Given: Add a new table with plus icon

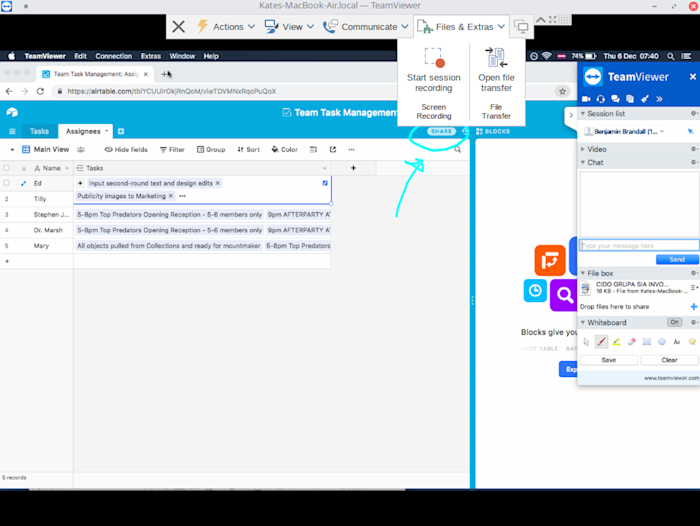Looking at the screenshot, I should [121, 131].
